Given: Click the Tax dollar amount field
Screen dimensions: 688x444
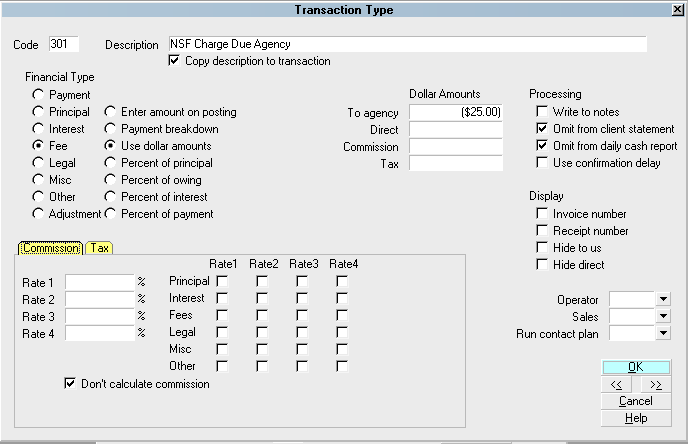Looking at the screenshot, I should pos(456,163).
